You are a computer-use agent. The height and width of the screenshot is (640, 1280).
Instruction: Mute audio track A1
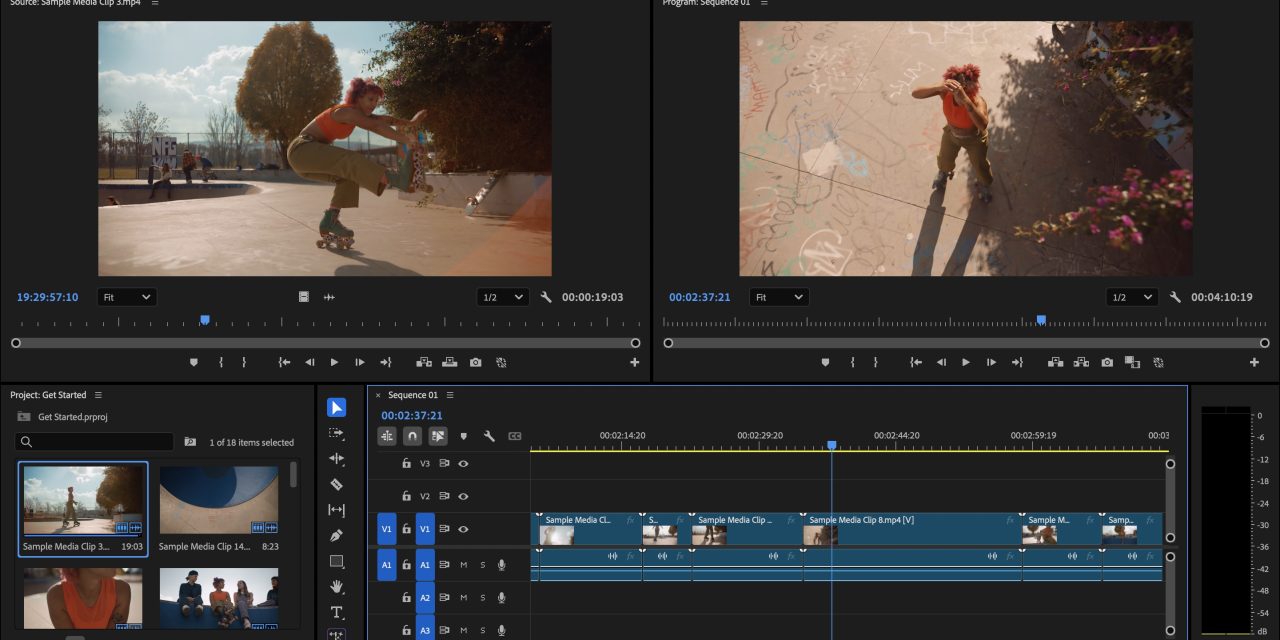(463, 565)
